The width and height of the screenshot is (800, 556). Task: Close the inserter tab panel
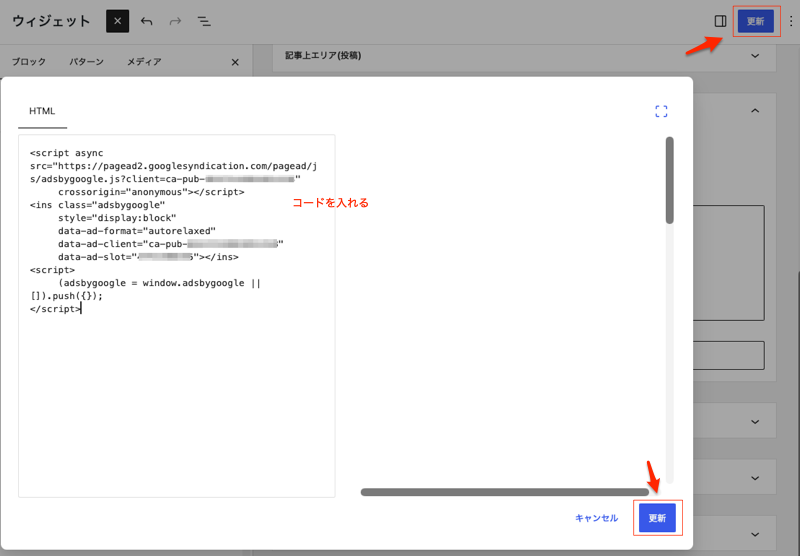point(235,62)
